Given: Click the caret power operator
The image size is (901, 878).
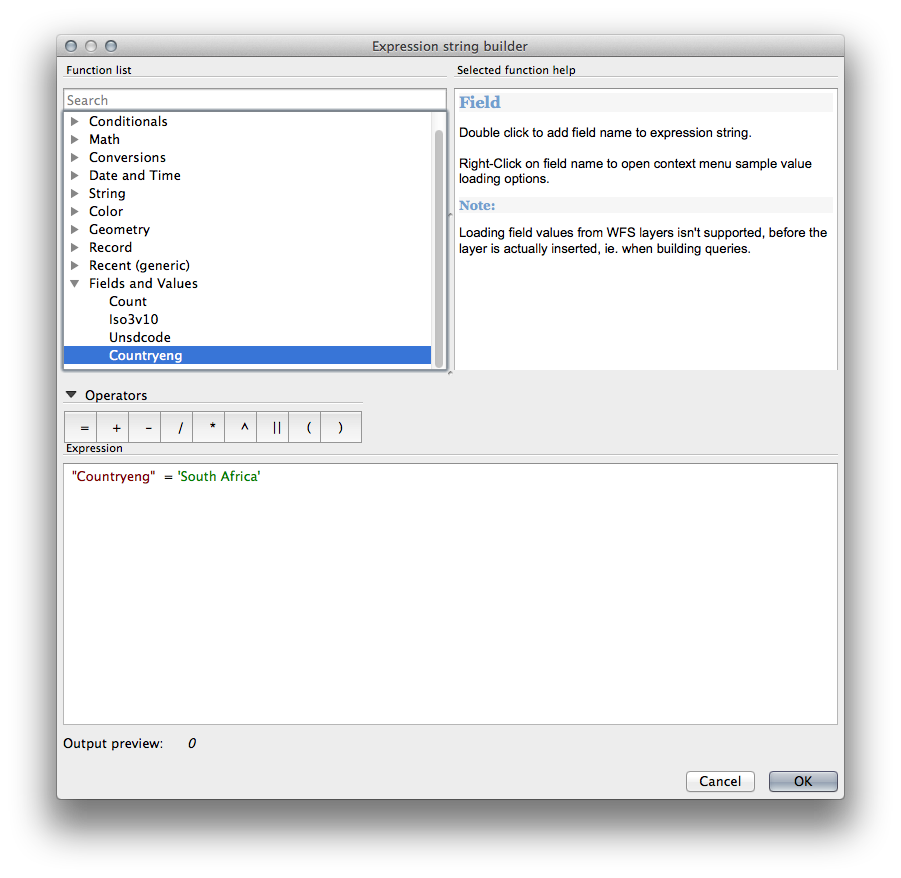Looking at the screenshot, I should pyautogui.click(x=244, y=428).
